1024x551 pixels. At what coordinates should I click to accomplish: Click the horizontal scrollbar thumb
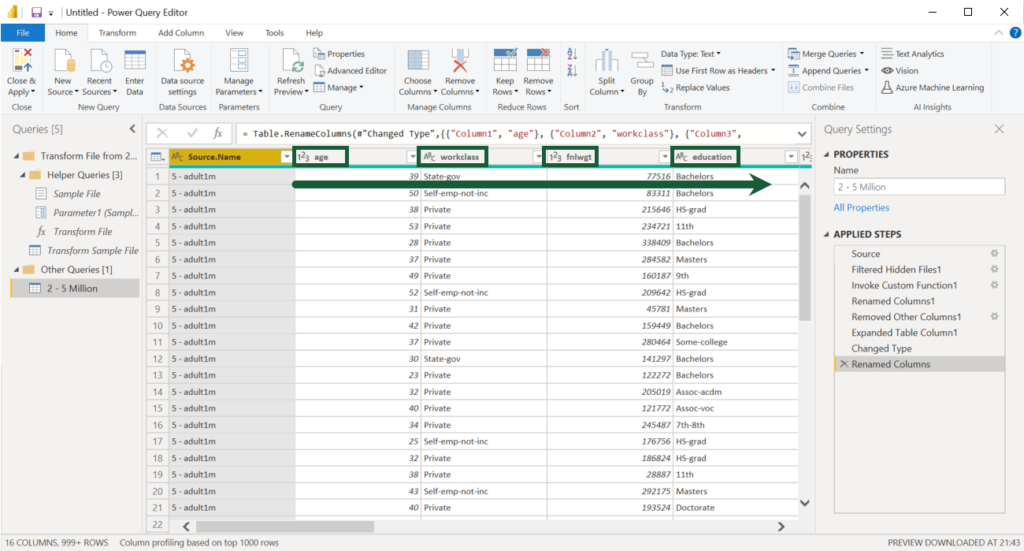point(285,526)
